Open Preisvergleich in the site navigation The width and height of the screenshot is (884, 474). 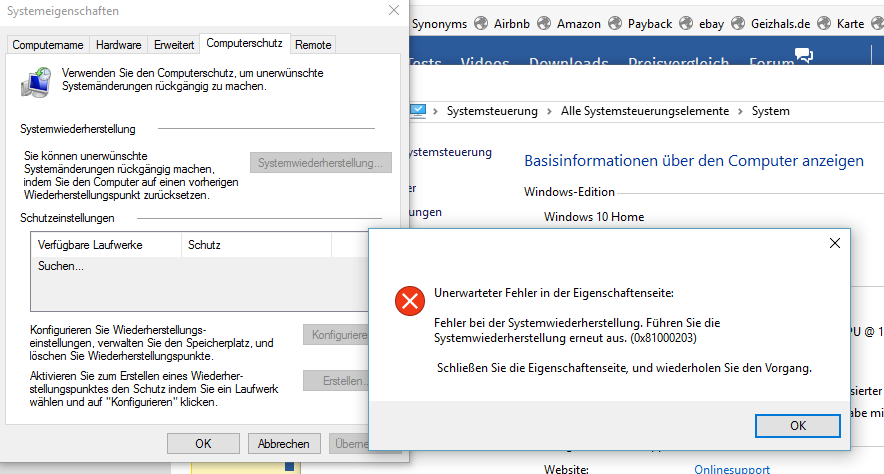pos(679,61)
